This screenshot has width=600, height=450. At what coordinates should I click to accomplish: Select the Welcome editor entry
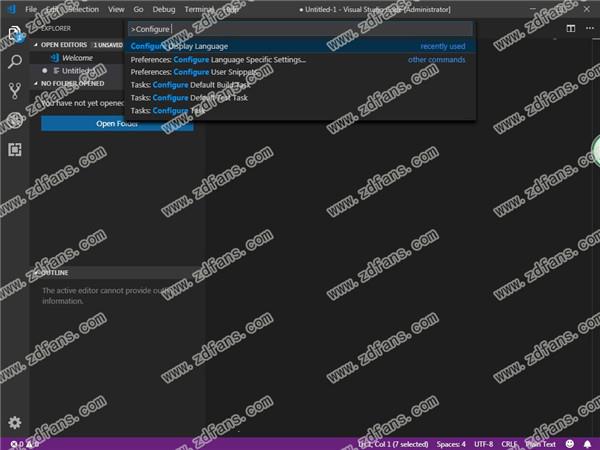click(x=77, y=58)
